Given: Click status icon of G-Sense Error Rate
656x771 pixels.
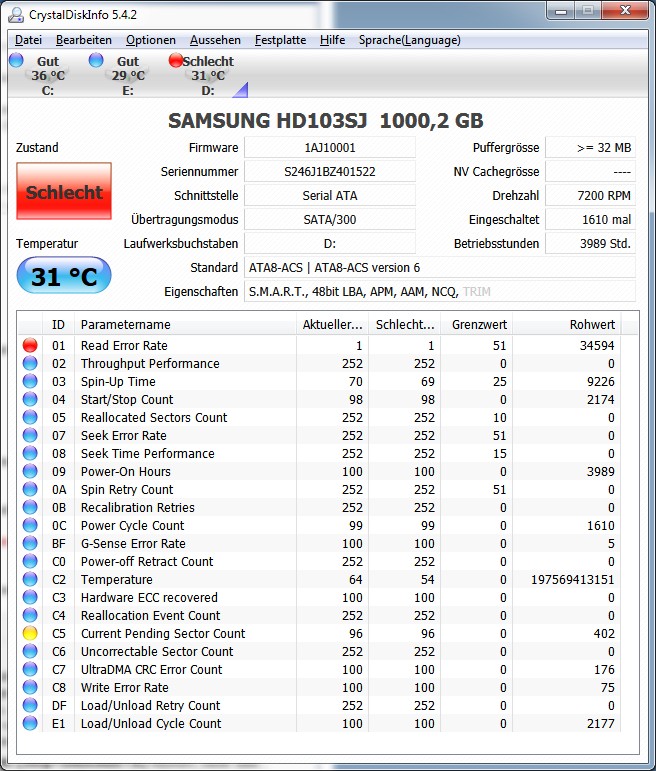Looking at the screenshot, I should [x=30, y=543].
